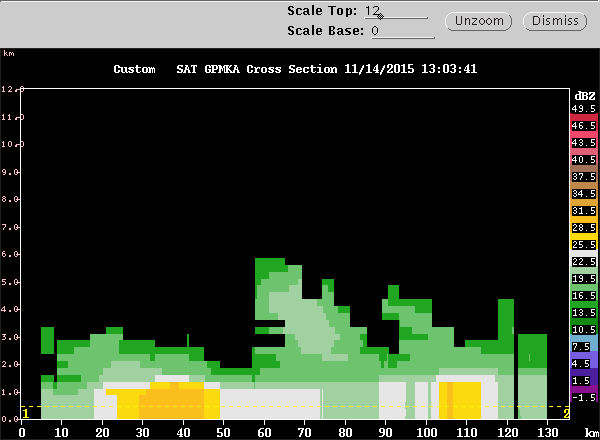Click the 12.0 km altitude axis label
This screenshot has width=600, height=440.
click(12, 89)
